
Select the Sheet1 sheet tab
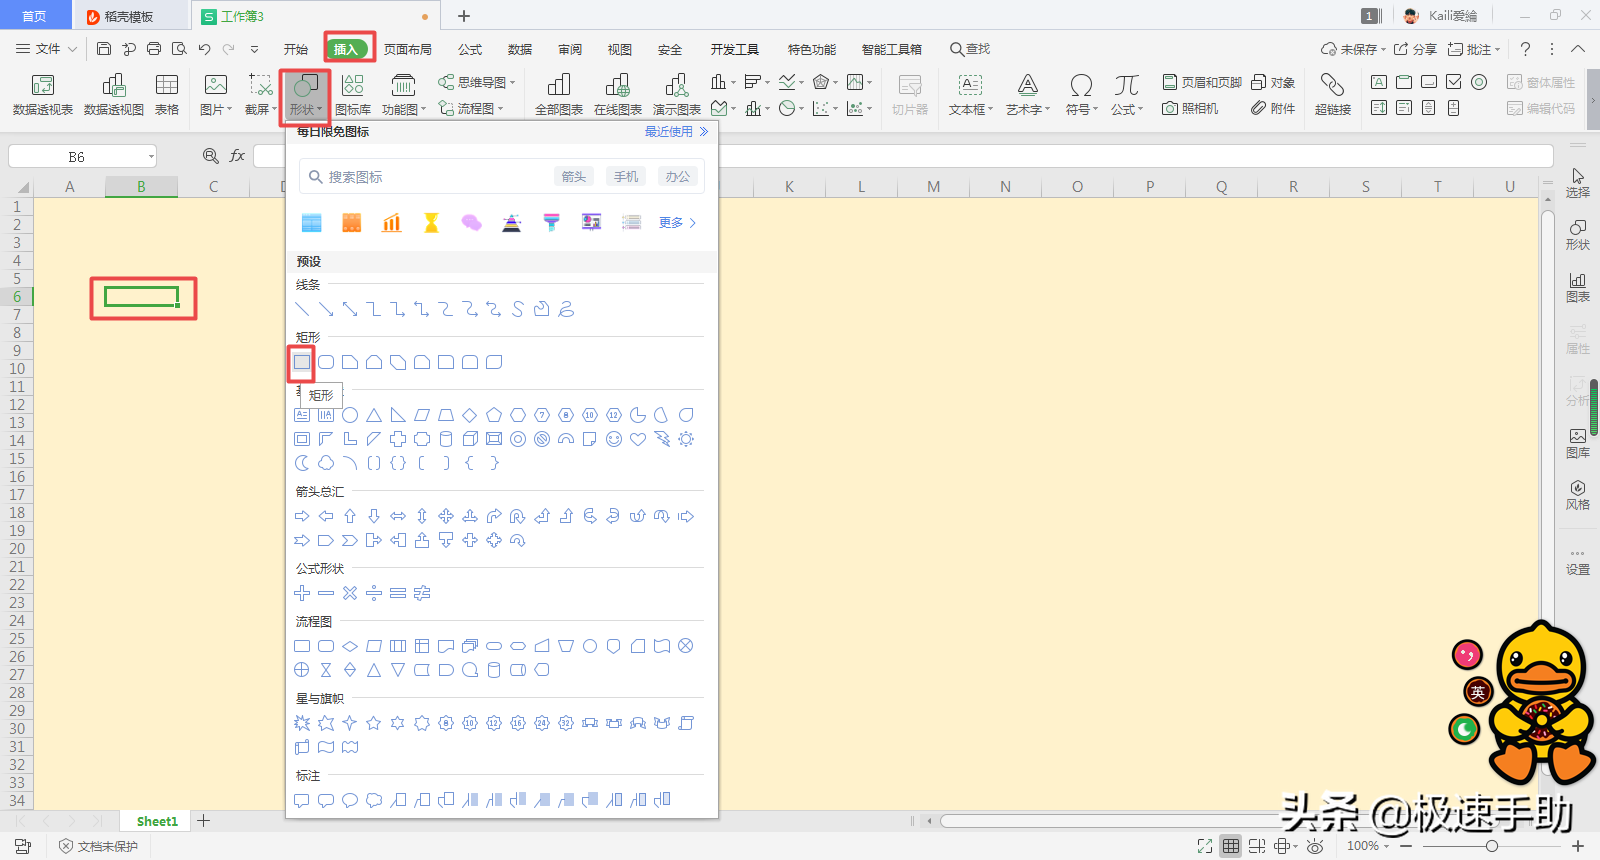point(157,821)
